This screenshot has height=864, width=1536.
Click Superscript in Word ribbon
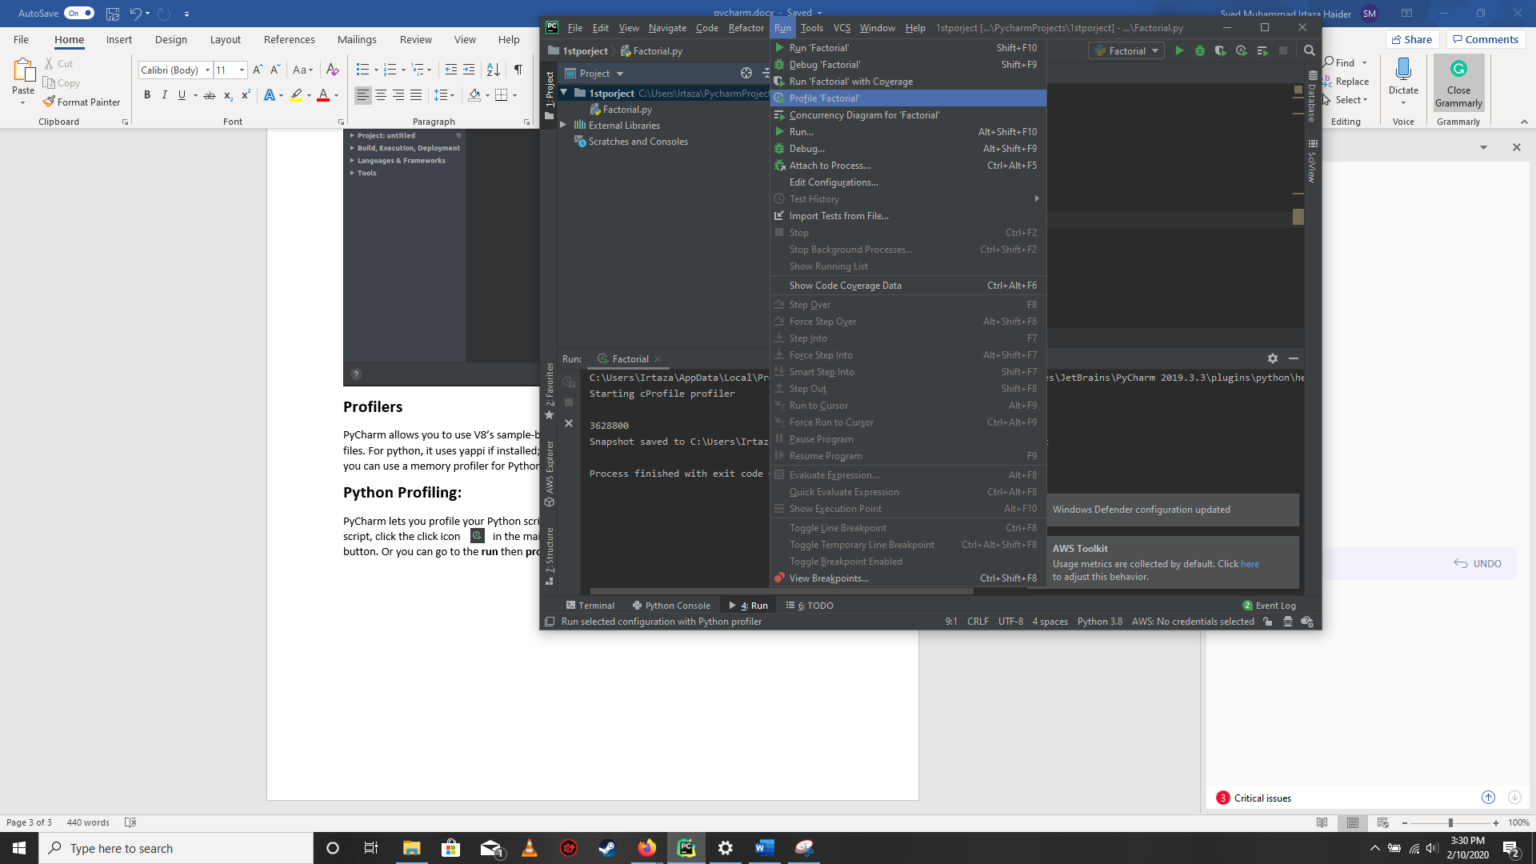pos(245,95)
